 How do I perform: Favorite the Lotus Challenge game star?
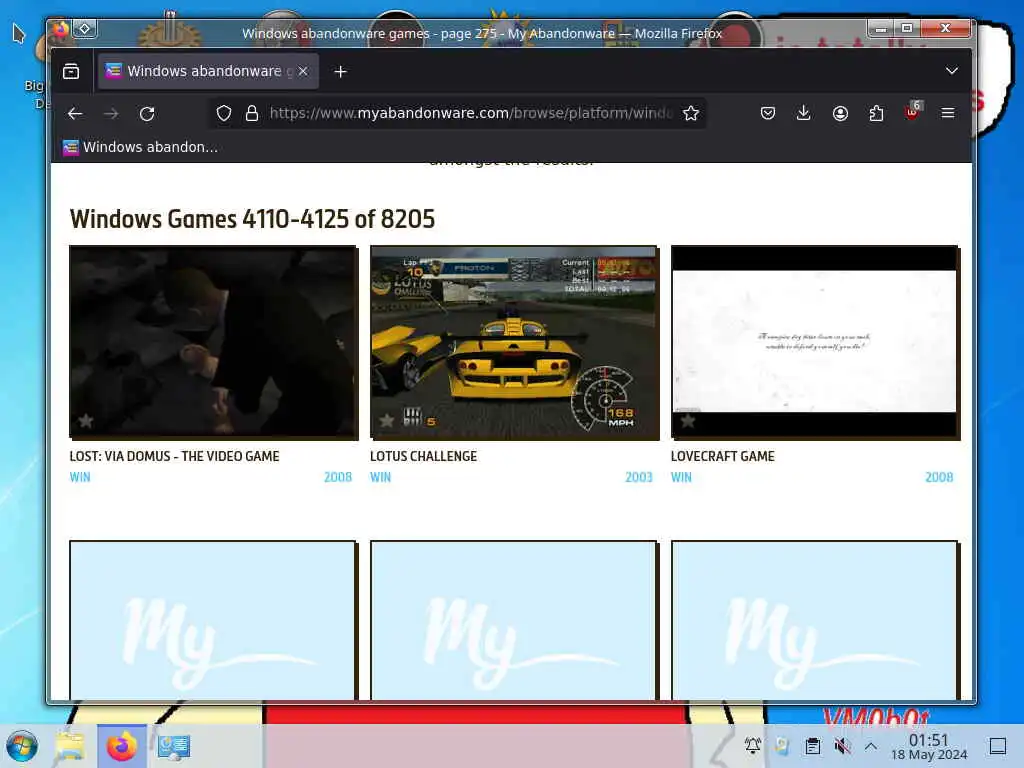(387, 421)
